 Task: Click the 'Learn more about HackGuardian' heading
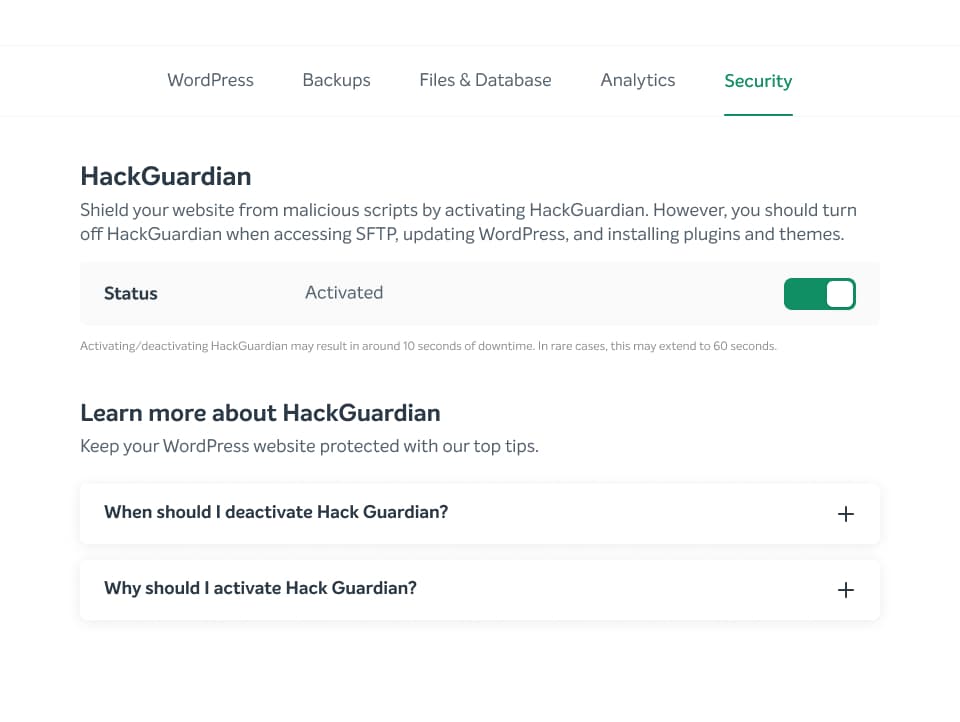coord(260,412)
